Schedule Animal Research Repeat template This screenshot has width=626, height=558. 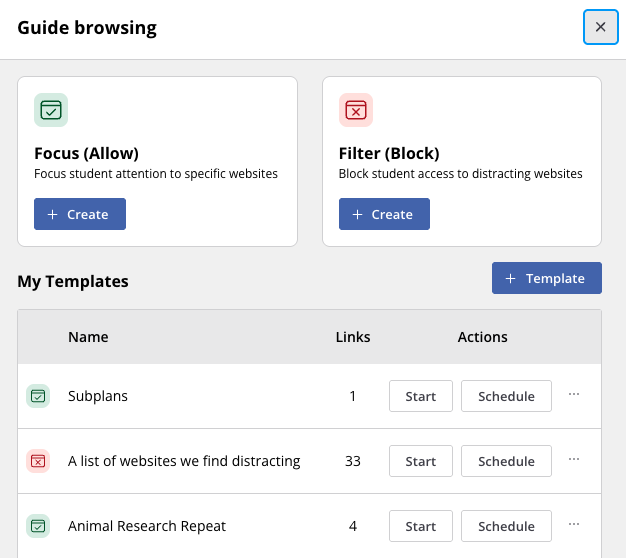point(506,526)
